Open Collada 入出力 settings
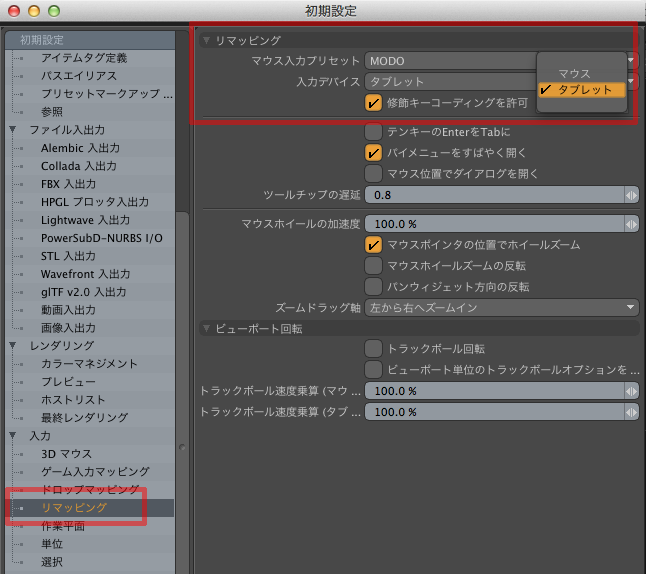Screen dimensions: 646x574 pos(79,166)
